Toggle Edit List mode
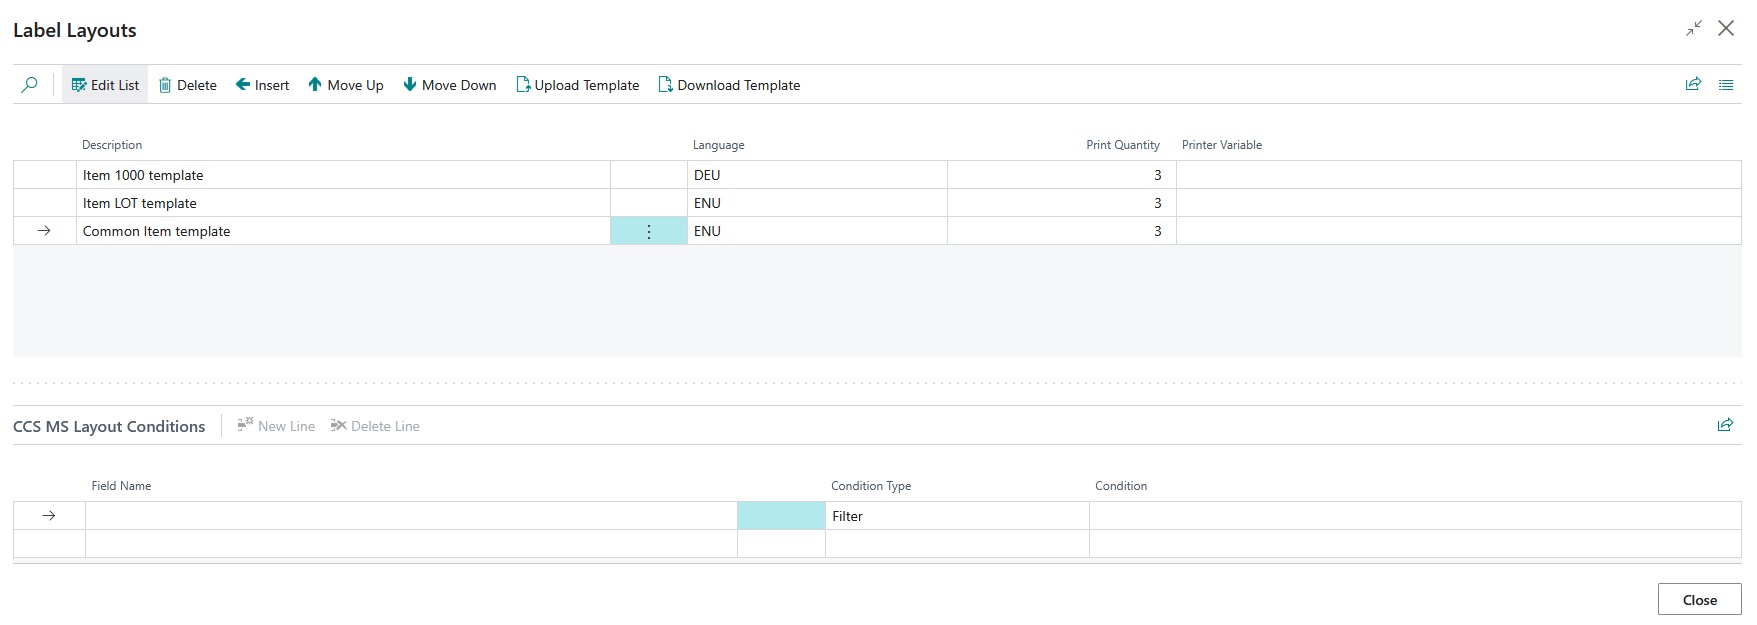Image resolution: width=1757 pixels, height=625 pixels. [105, 85]
